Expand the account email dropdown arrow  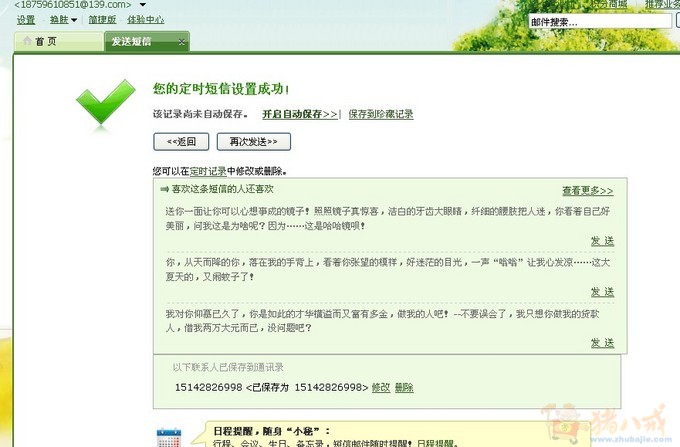143,5
